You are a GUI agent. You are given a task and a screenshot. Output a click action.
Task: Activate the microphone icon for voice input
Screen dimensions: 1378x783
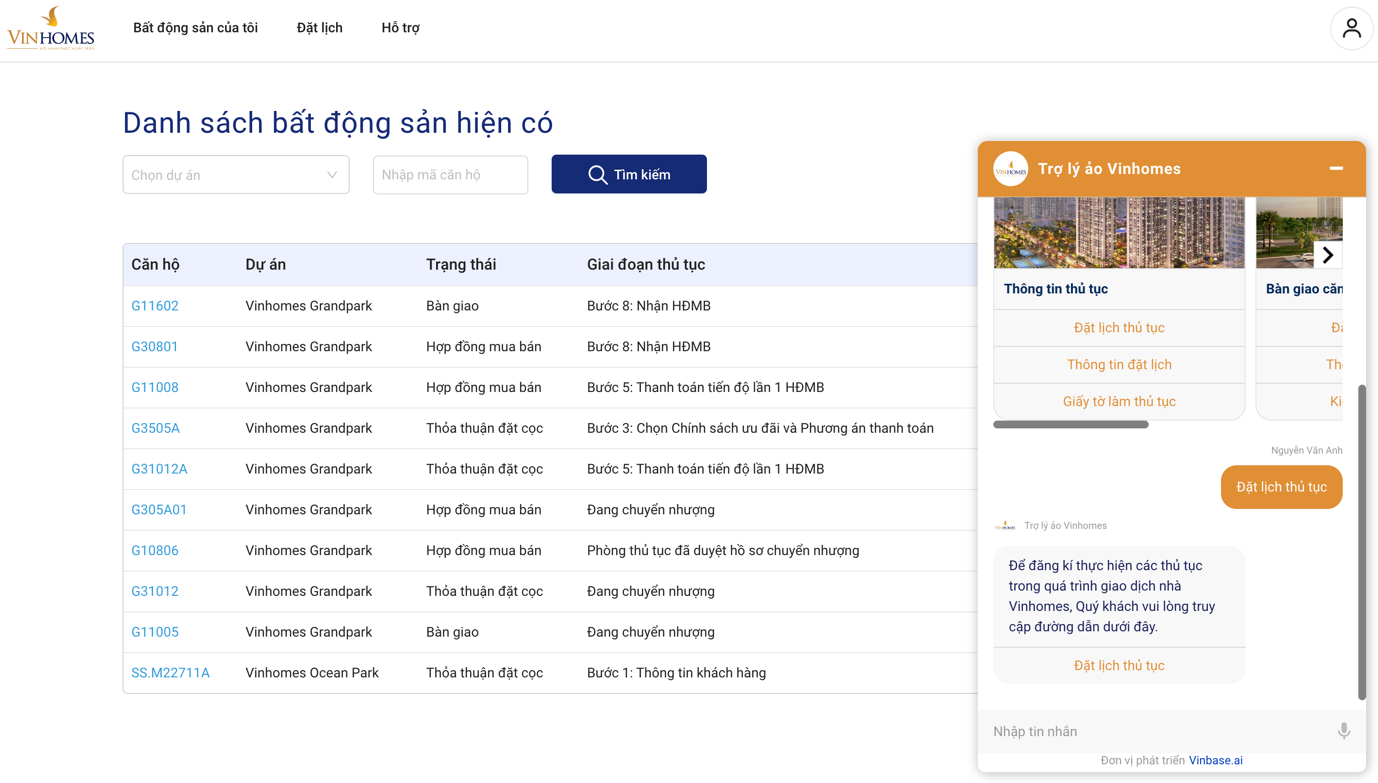point(1343,731)
